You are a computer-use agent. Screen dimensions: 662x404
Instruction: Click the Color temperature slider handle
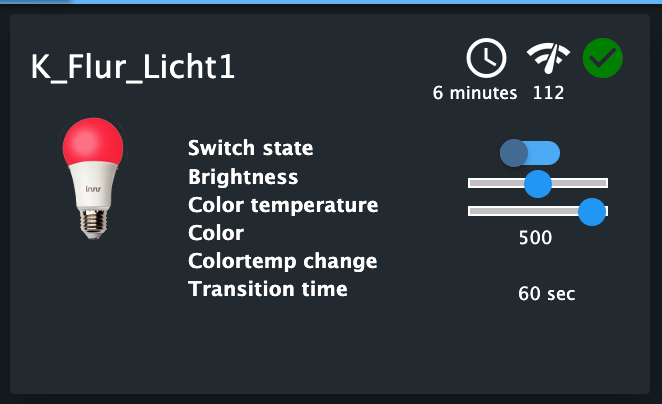coord(592,211)
